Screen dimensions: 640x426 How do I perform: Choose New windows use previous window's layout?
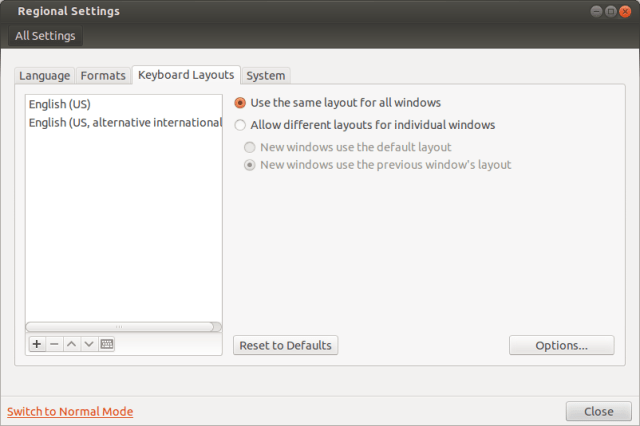(x=250, y=165)
